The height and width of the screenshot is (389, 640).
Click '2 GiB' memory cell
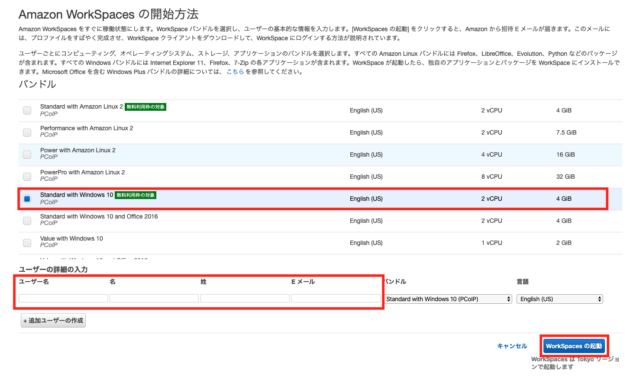[x=564, y=243]
